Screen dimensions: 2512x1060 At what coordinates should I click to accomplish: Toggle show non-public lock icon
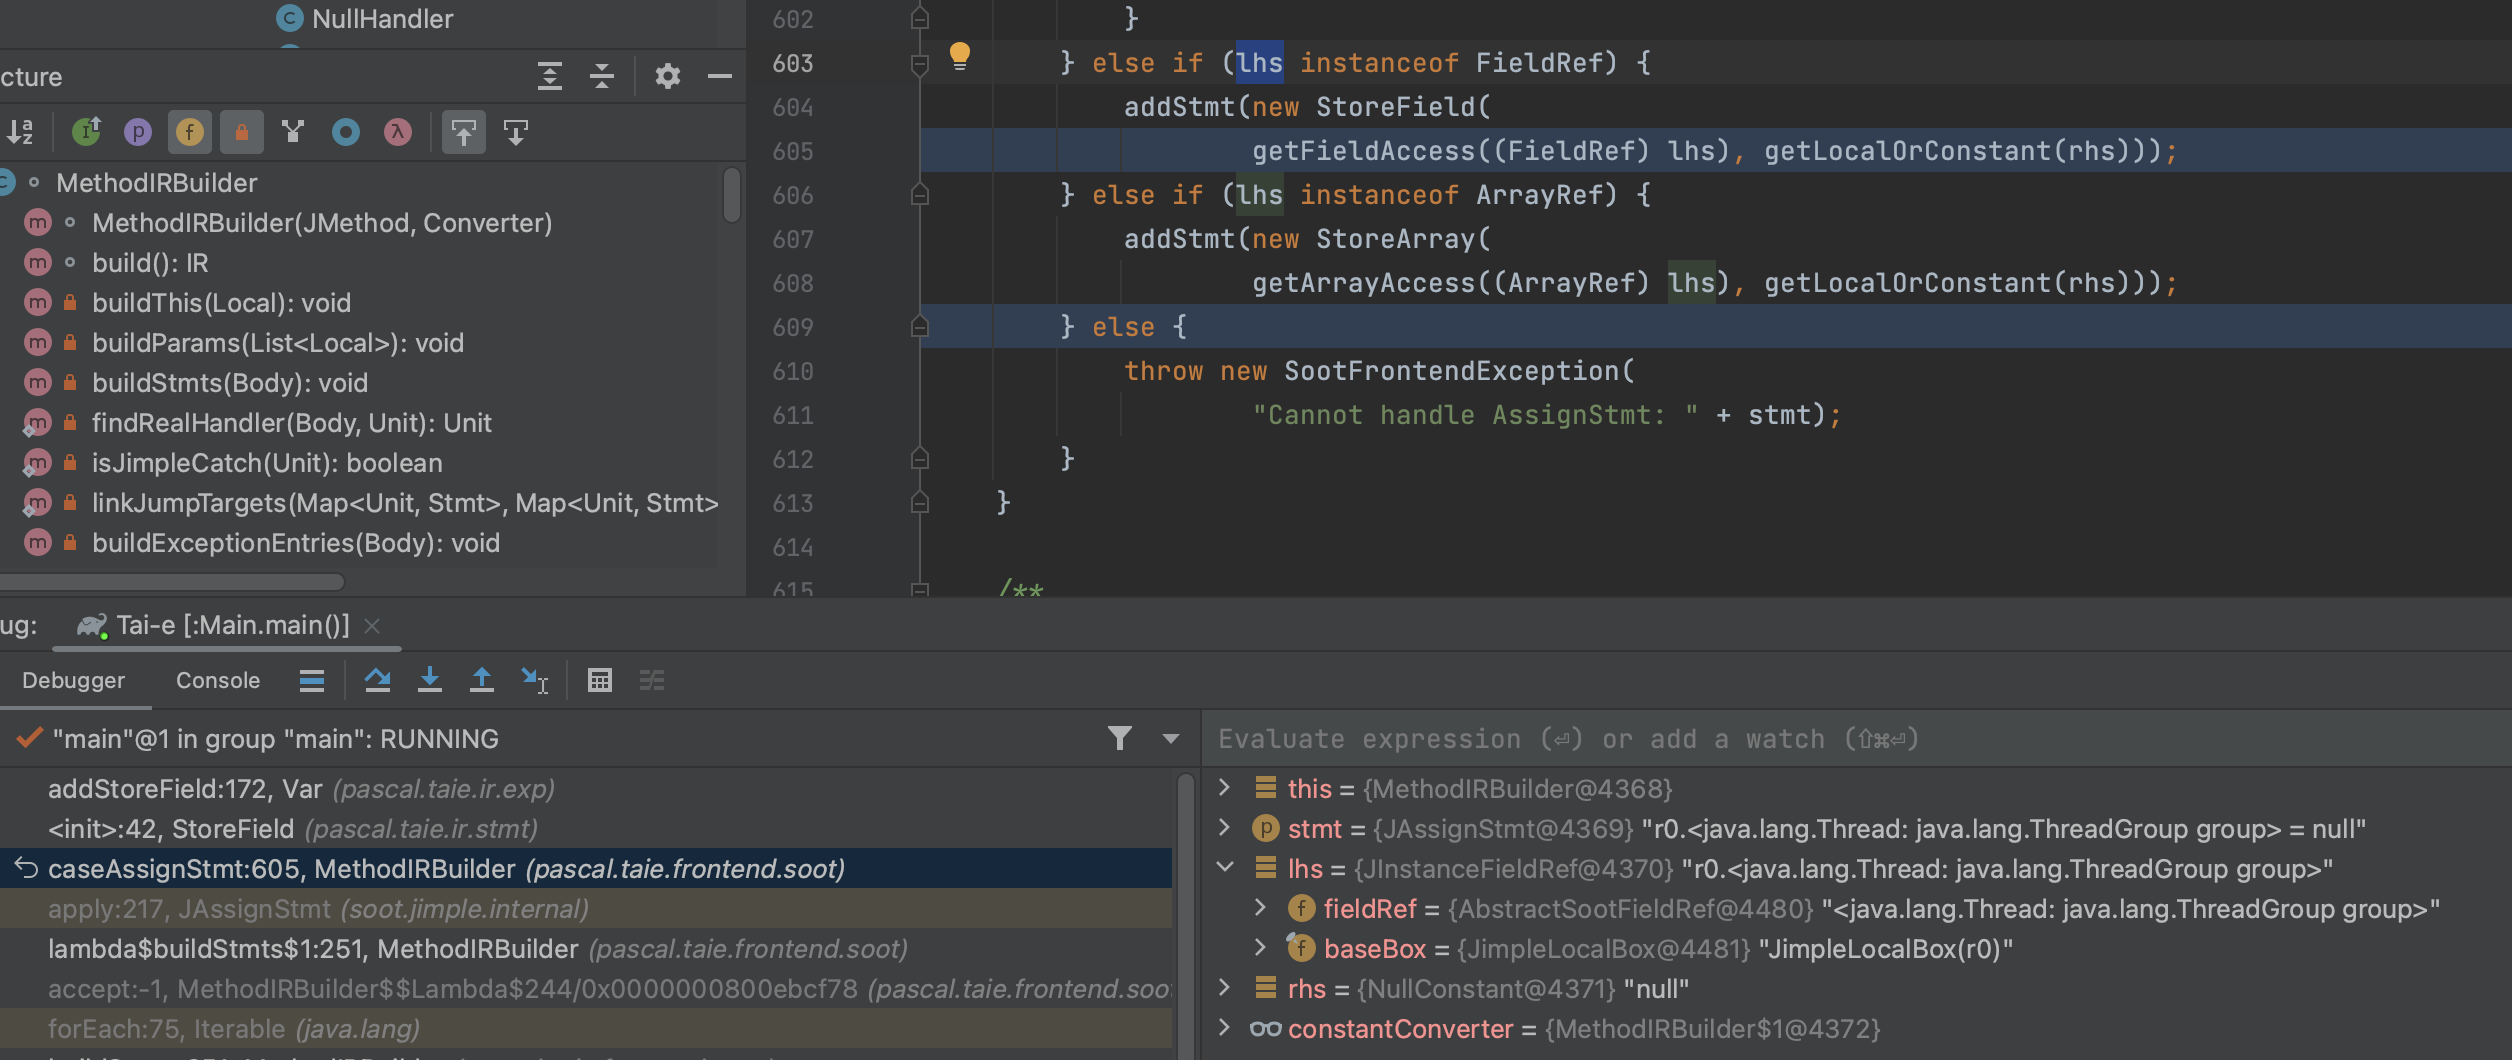[x=242, y=132]
